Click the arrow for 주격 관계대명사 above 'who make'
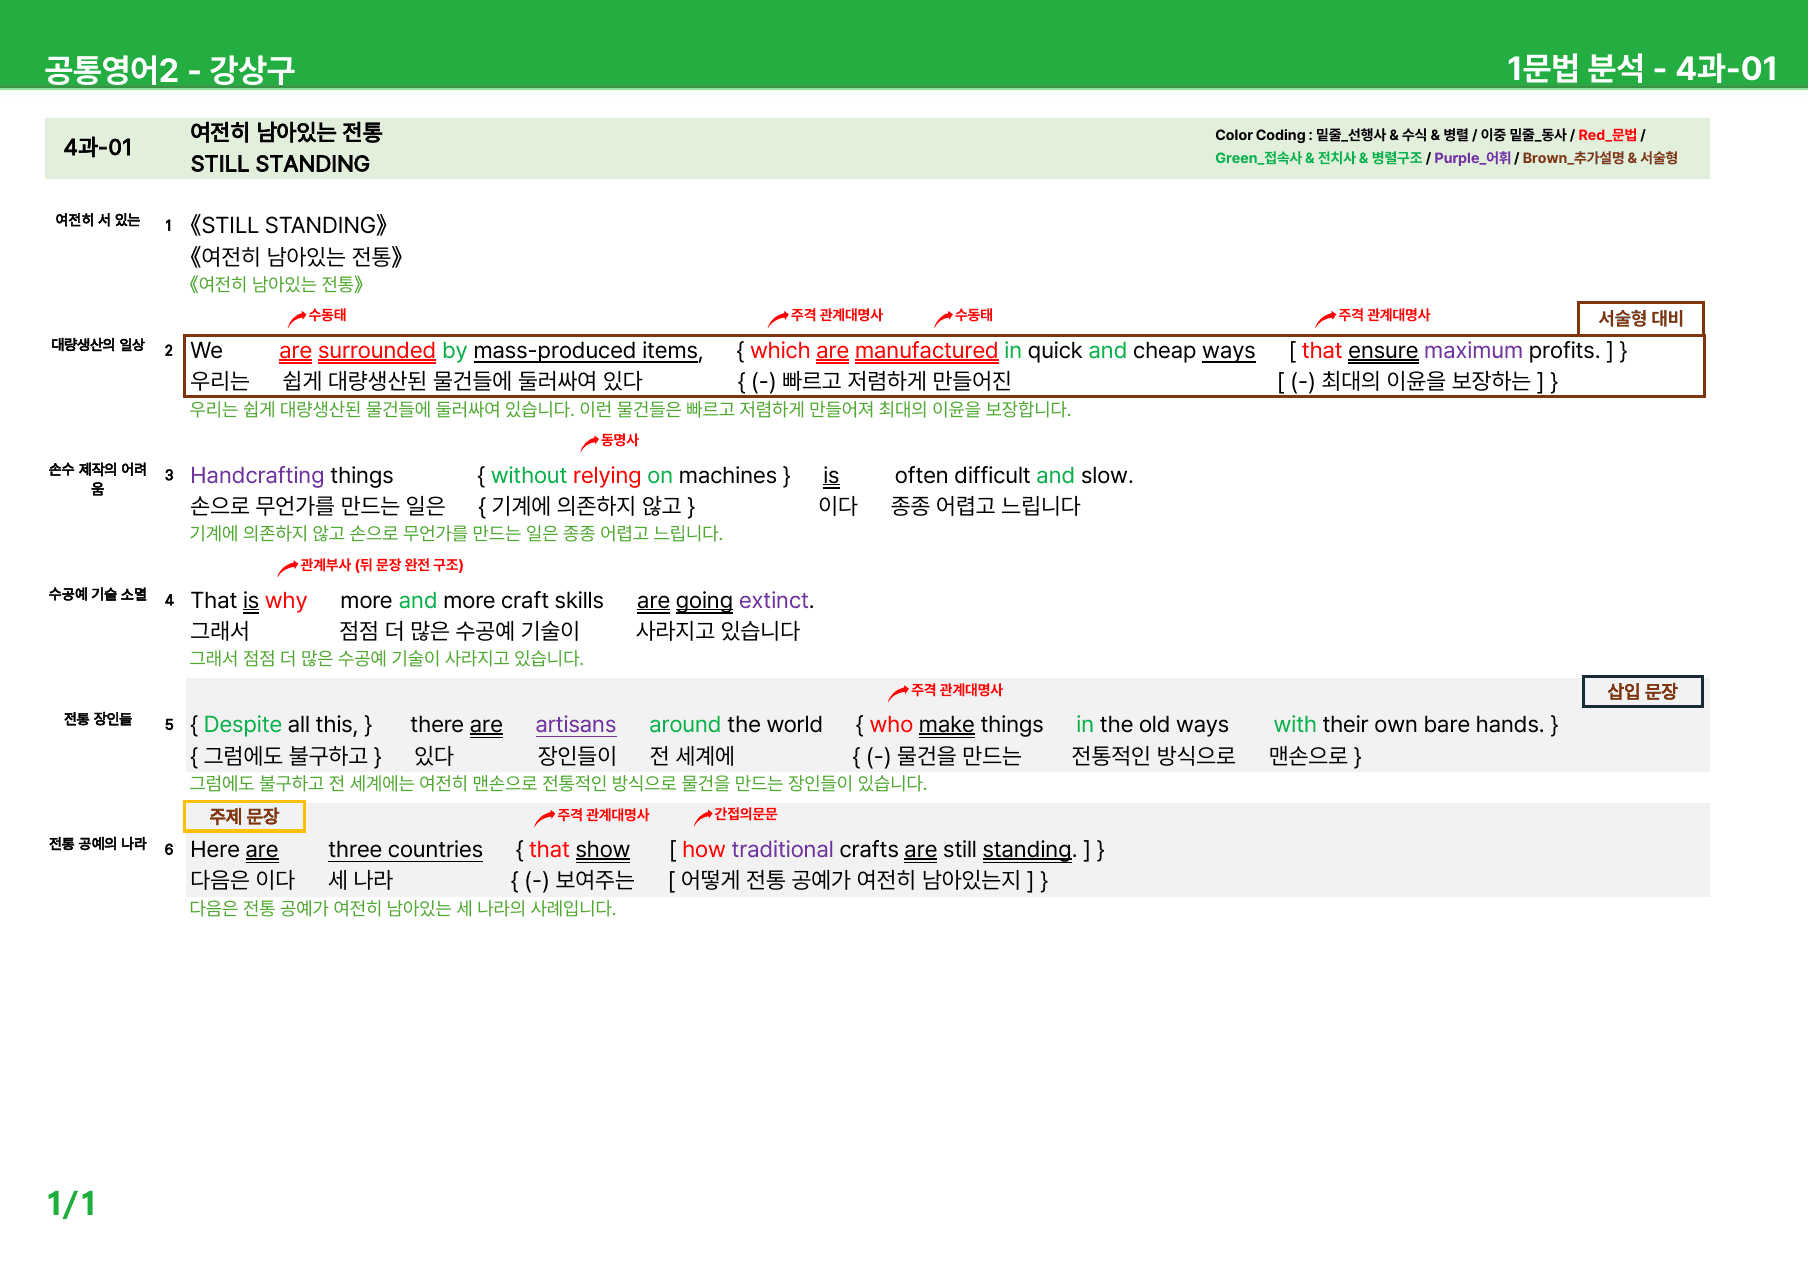1809x1278 pixels. (x=898, y=692)
